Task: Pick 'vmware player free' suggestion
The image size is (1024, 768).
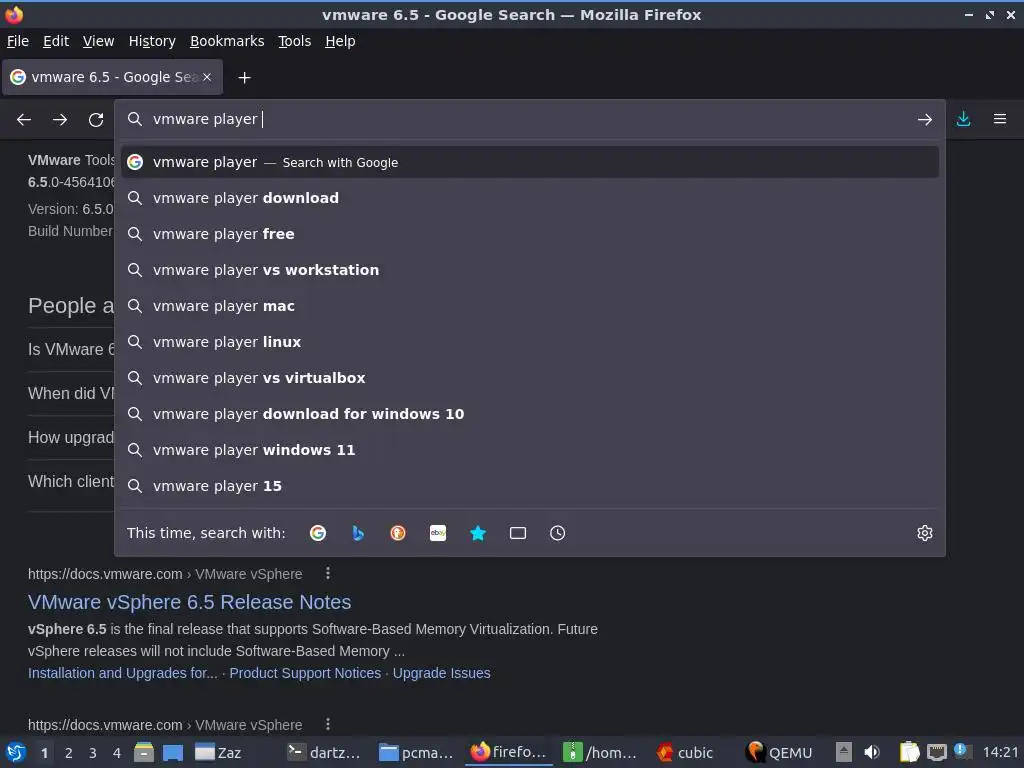Action: [530, 234]
